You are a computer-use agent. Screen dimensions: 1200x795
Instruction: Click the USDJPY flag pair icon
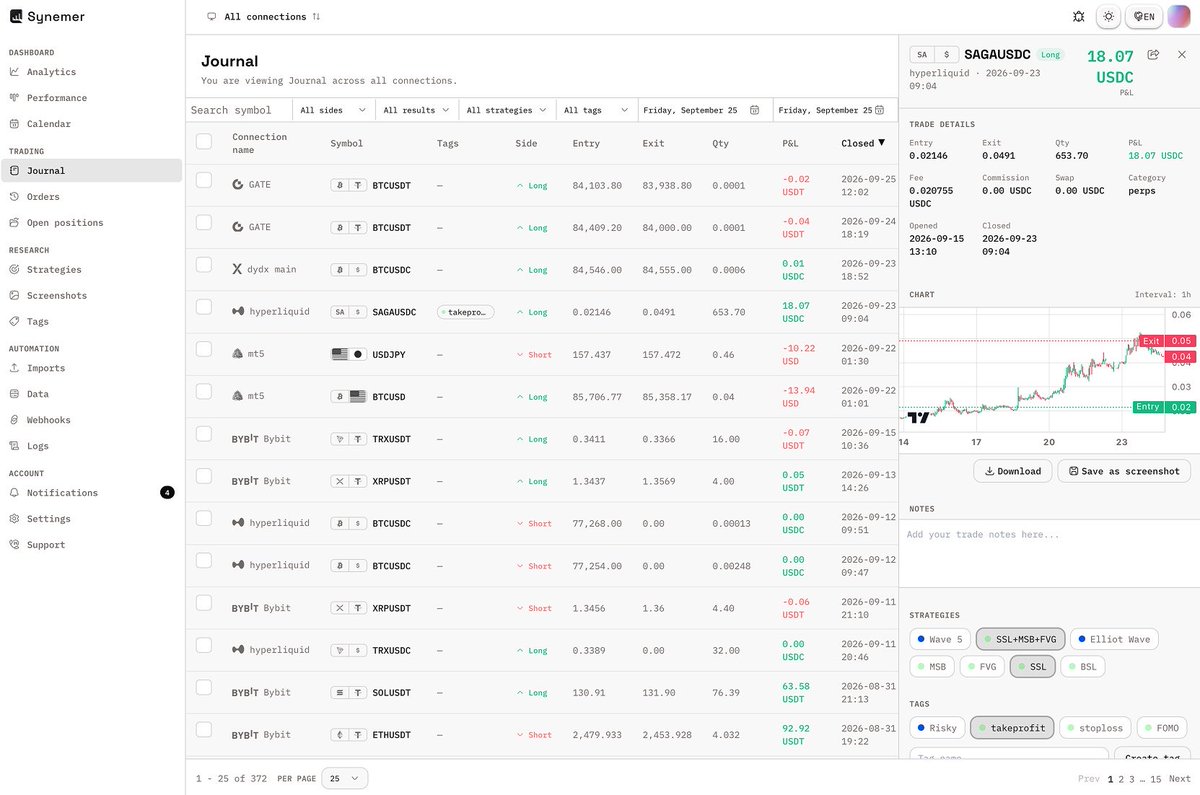[348, 355]
